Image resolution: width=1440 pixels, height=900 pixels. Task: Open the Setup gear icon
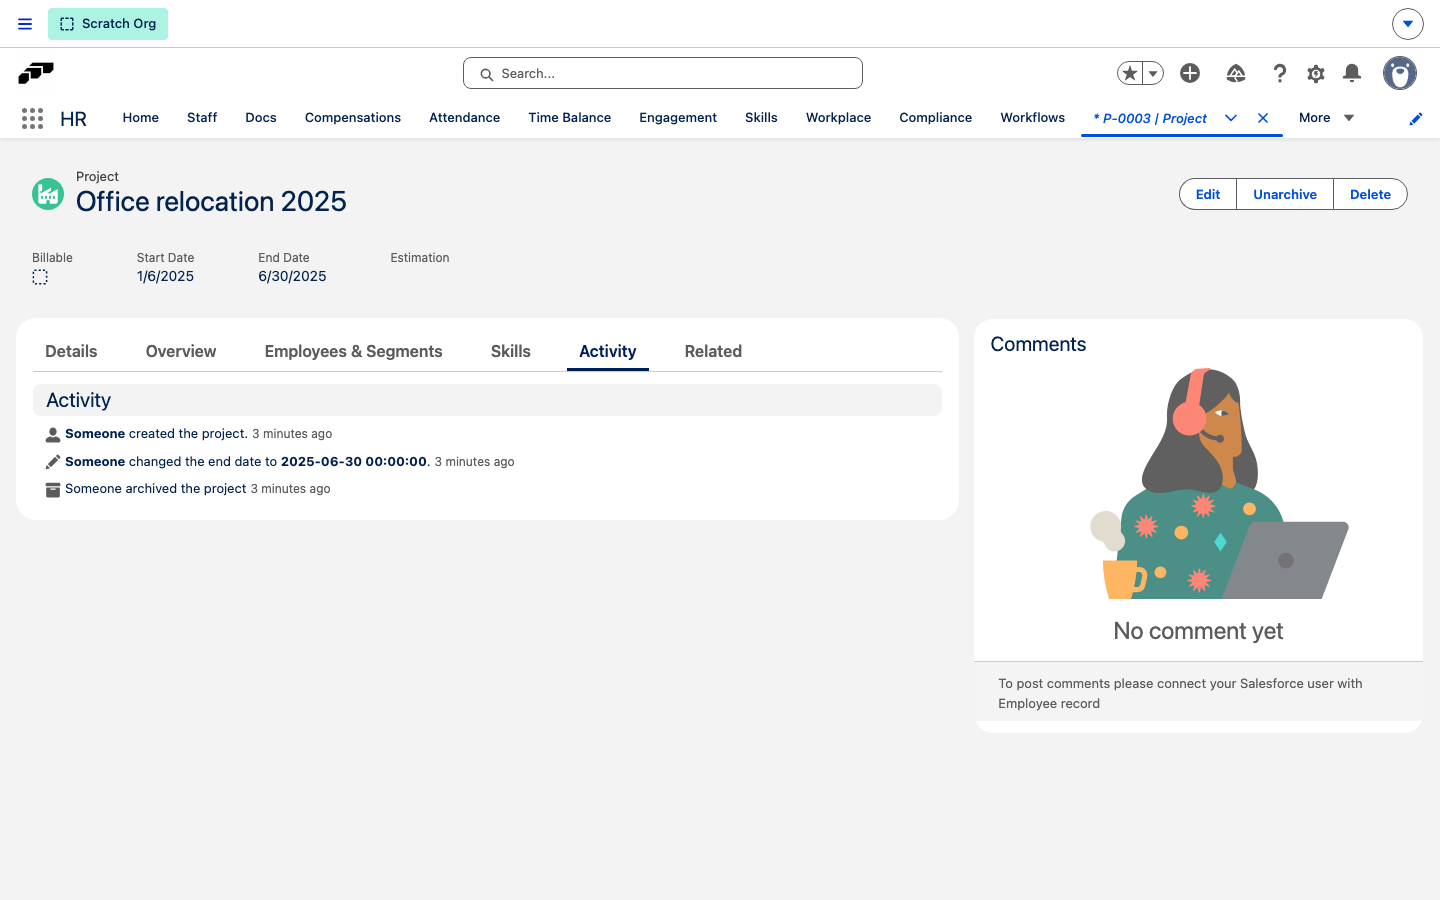tap(1316, 73)
